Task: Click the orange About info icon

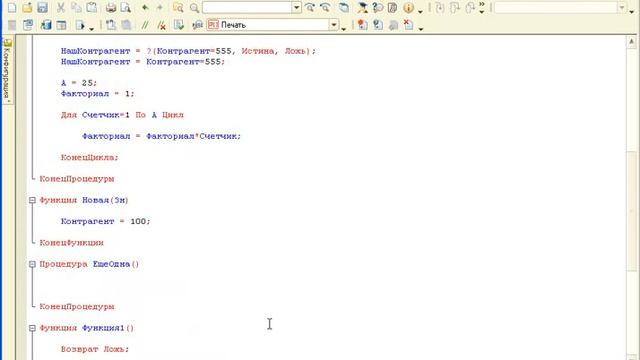Action: pos(408,7)
